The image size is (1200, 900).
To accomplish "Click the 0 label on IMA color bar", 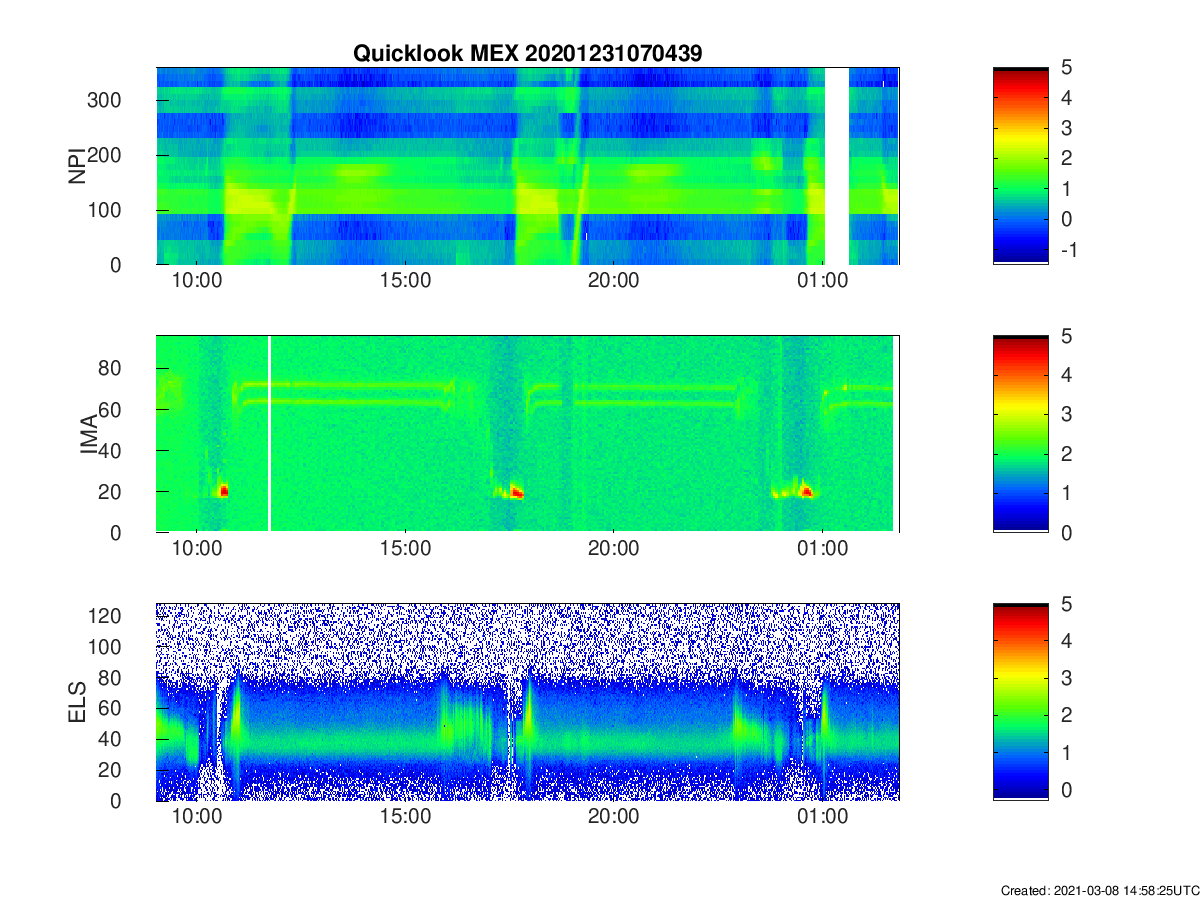I will [1066, 532].
